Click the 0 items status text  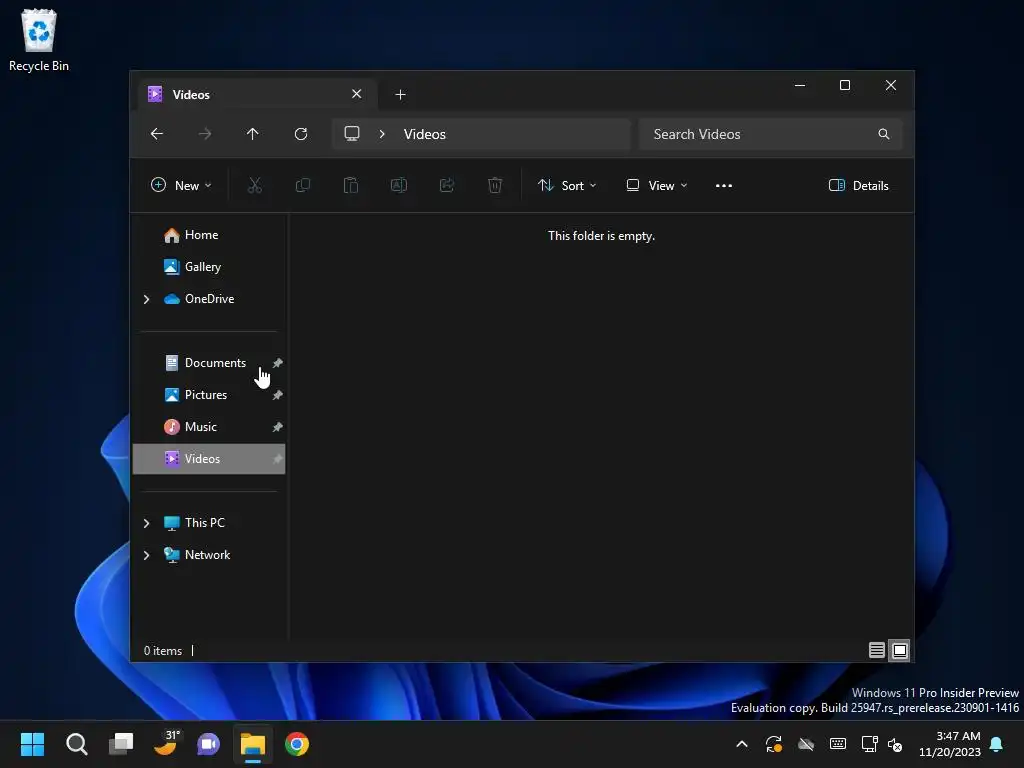click(163, 651)
